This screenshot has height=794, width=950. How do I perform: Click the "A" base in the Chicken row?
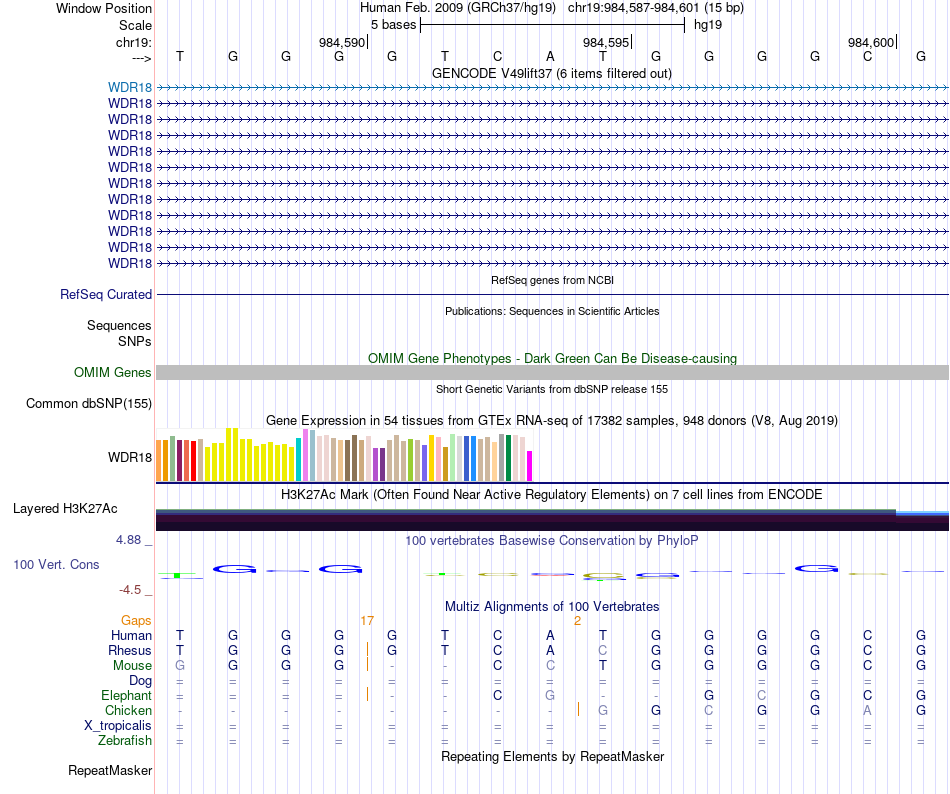(868, 710)
